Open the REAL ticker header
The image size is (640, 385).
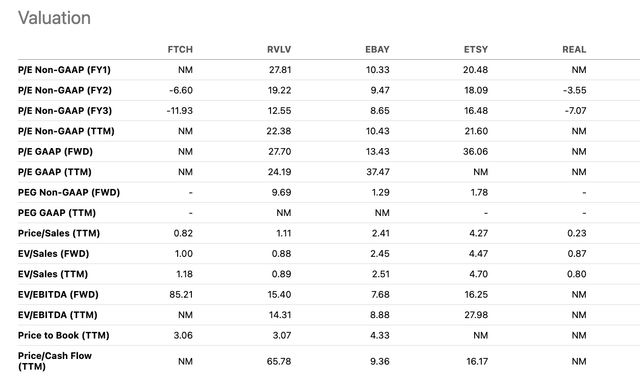[x=574, y=49]
